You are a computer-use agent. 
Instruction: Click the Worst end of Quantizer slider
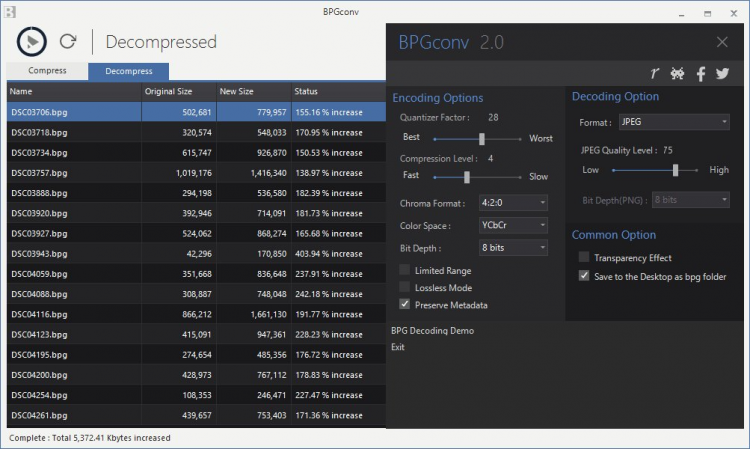click(x=541, y=139)
